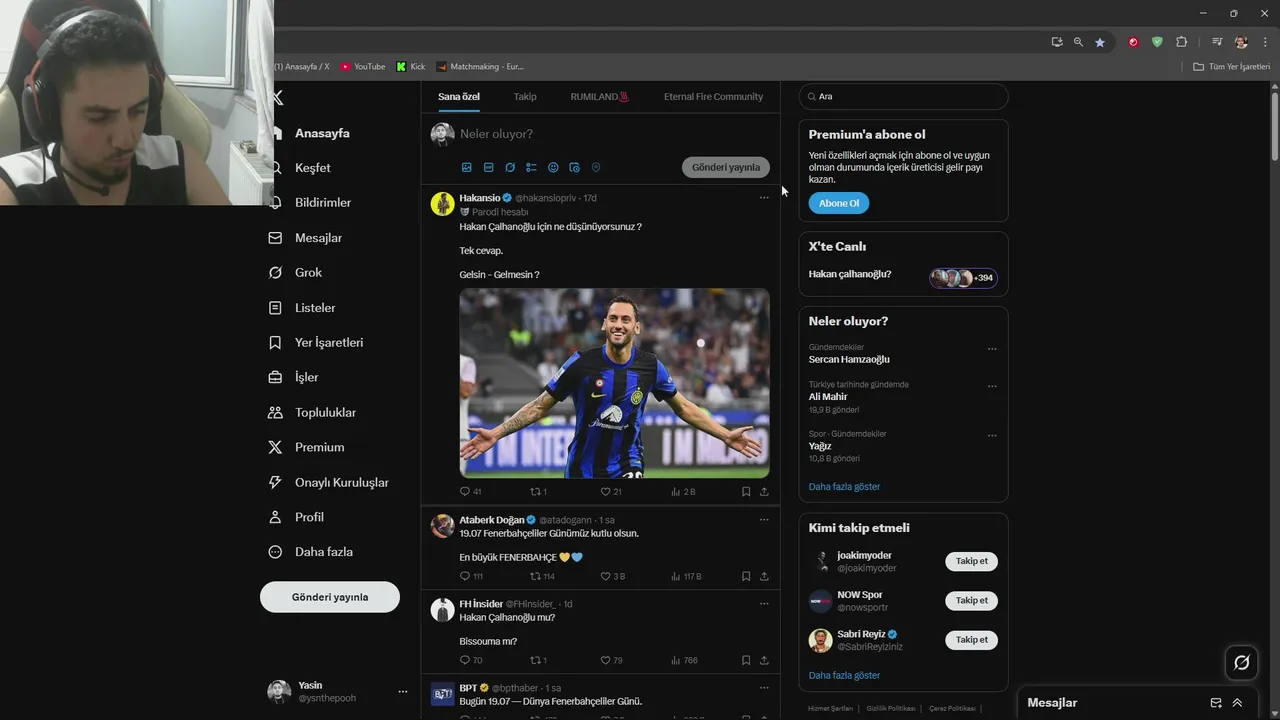Click the large Gönderi yayınla sidebar button
This screenshot has height=720, width=1280.
[330, 597]
